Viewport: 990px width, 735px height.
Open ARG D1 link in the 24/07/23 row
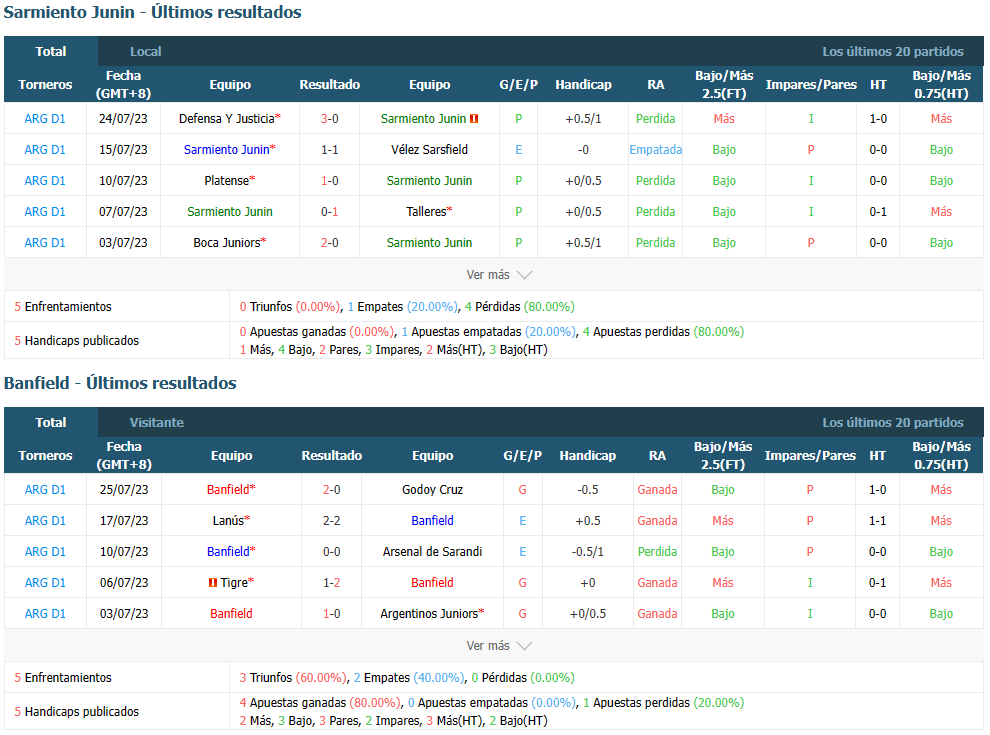click(x=45, y=119)
